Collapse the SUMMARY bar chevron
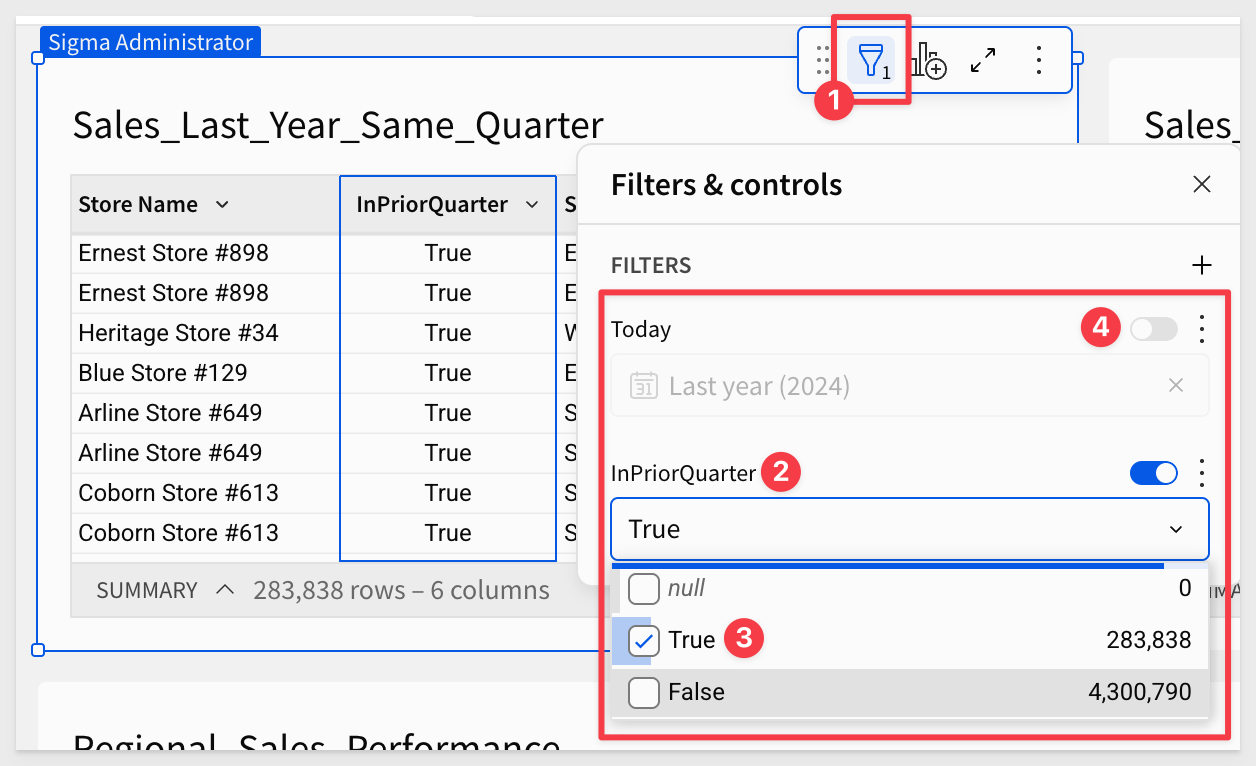The image size is (1256, 766). (225, 590)
